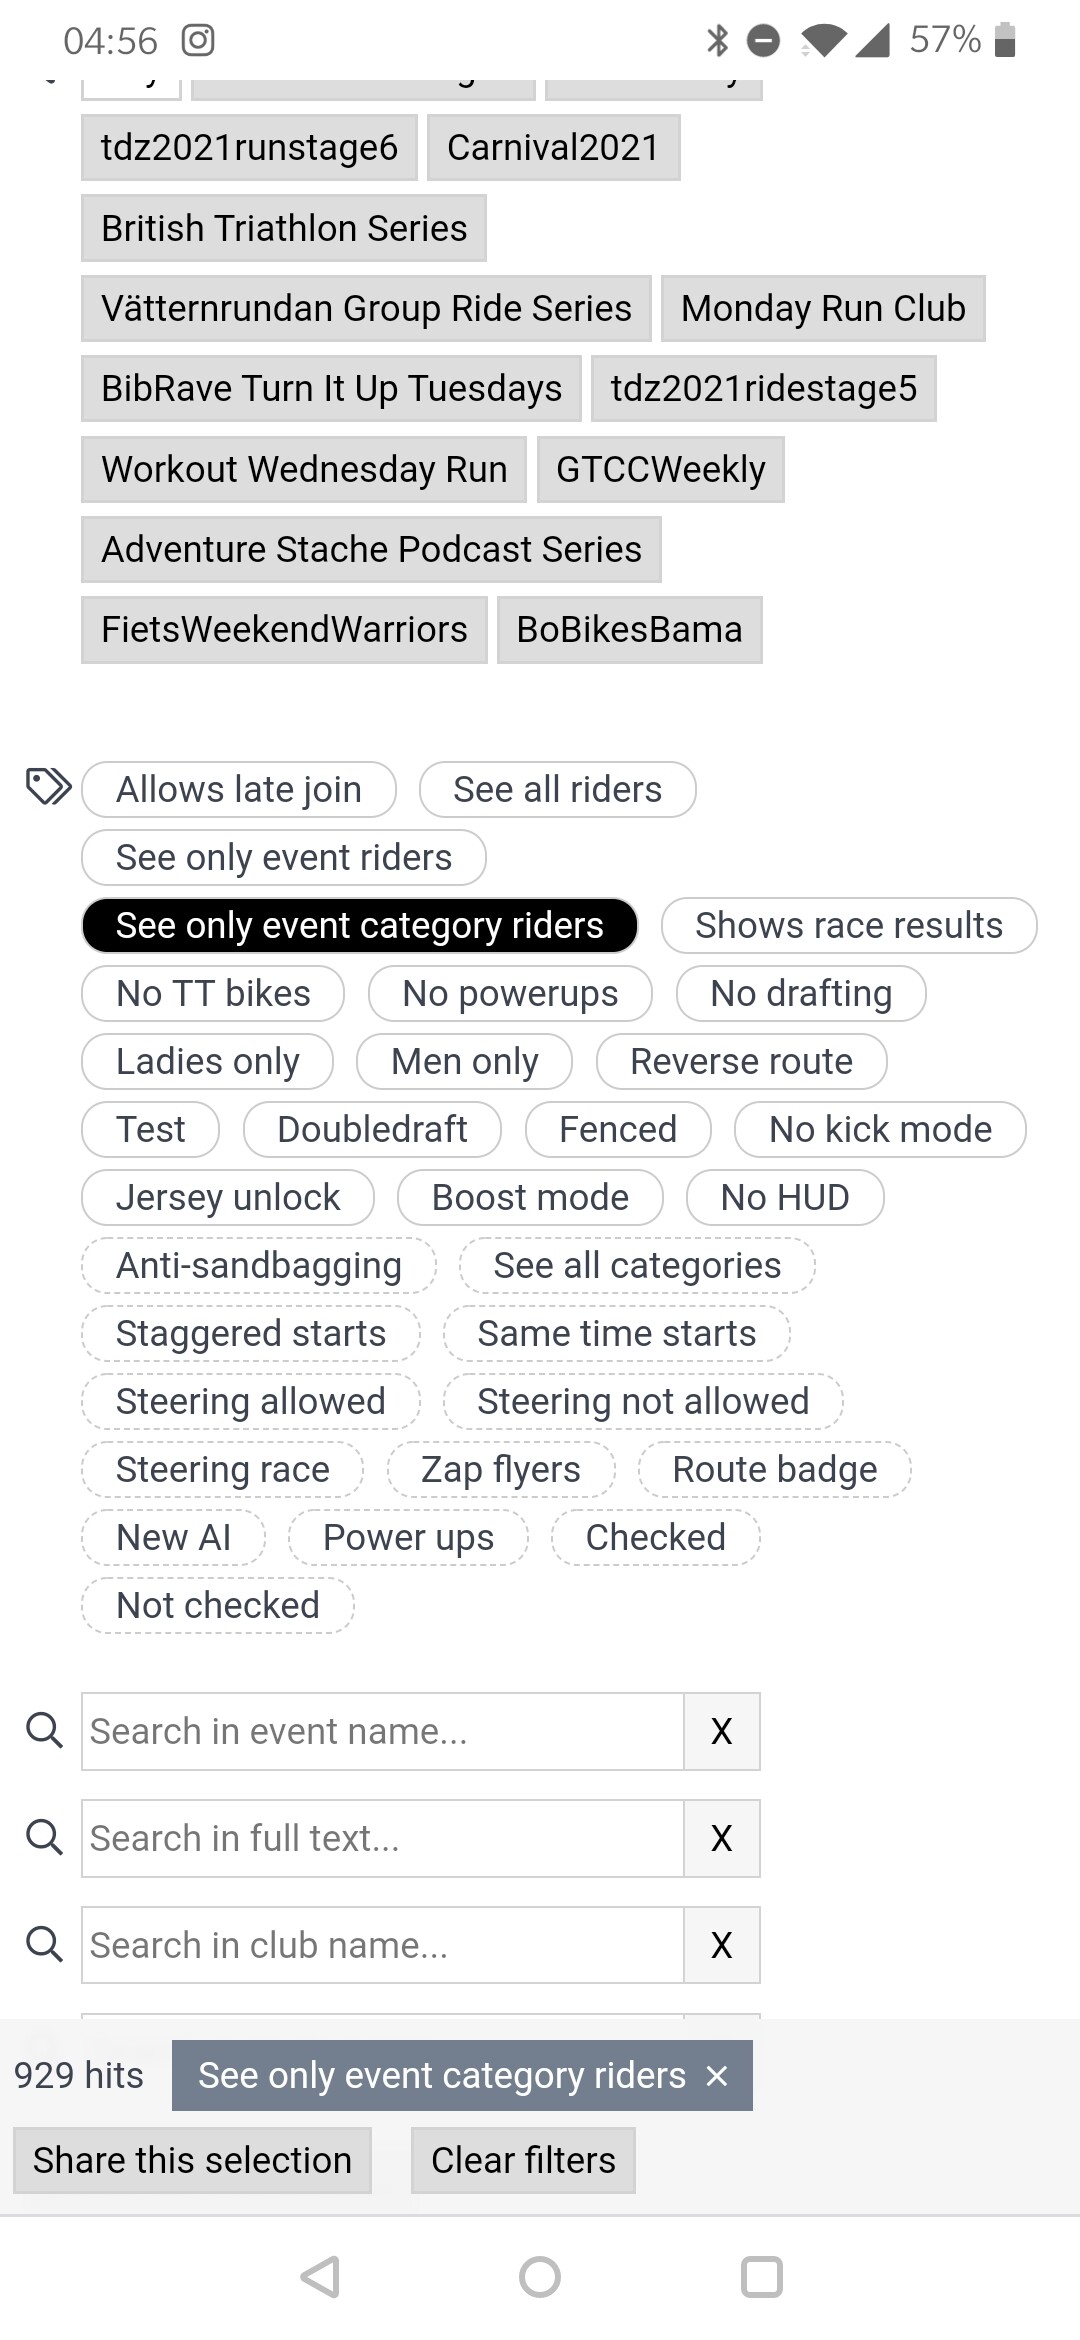Image resolution: width=1080 pixels, height=2340 pixels.
Task: Enable the 'No drafting' filter tag
Action: coord(800,994)
